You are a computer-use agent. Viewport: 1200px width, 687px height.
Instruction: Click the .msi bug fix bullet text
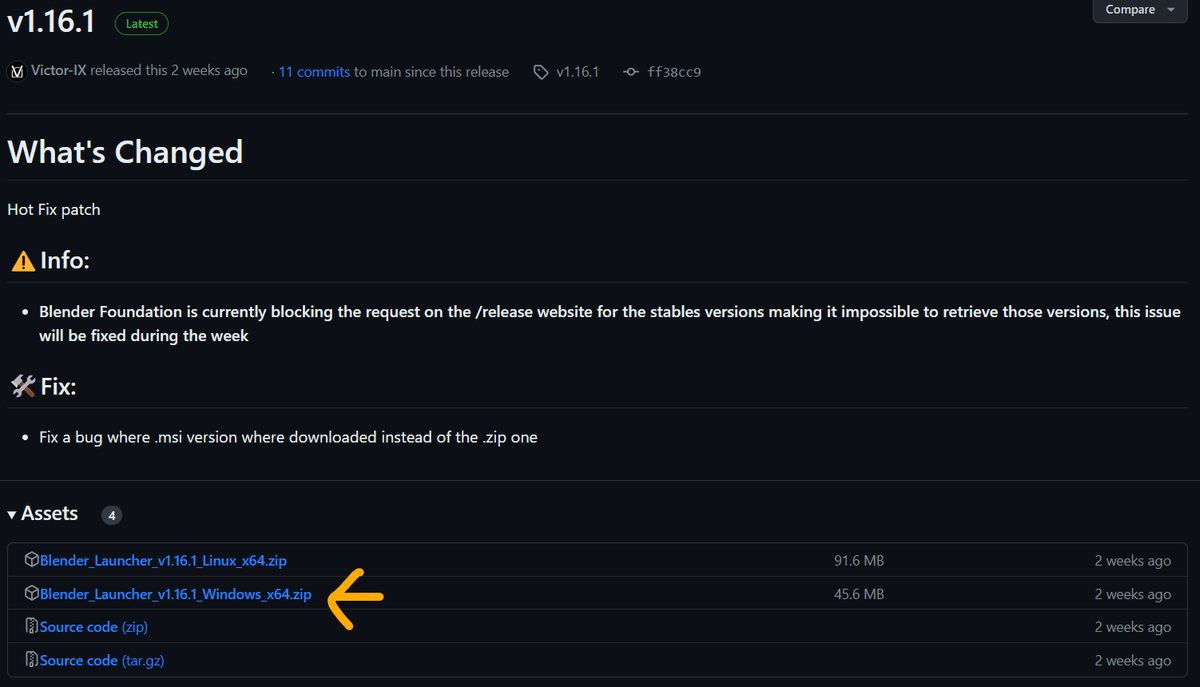[x=288, y=438]
